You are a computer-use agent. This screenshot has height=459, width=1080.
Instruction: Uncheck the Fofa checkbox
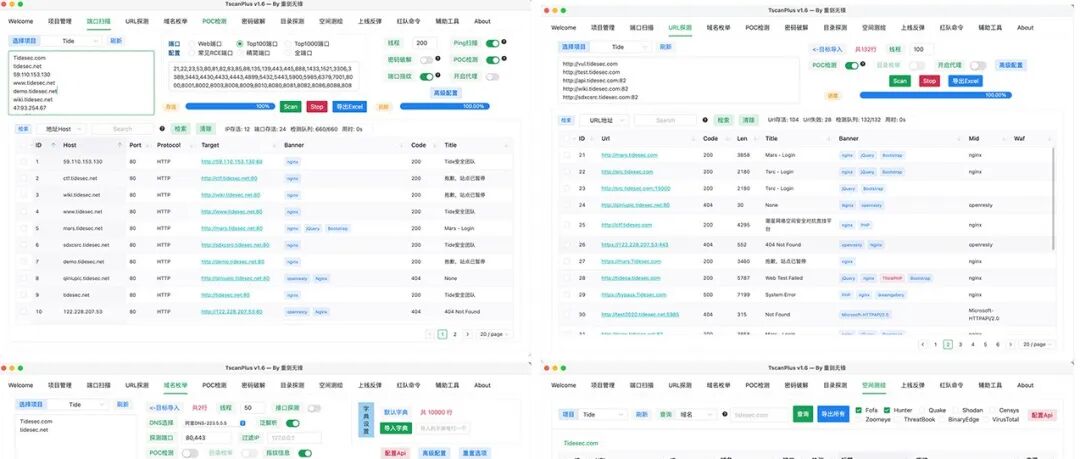[859, 410]
